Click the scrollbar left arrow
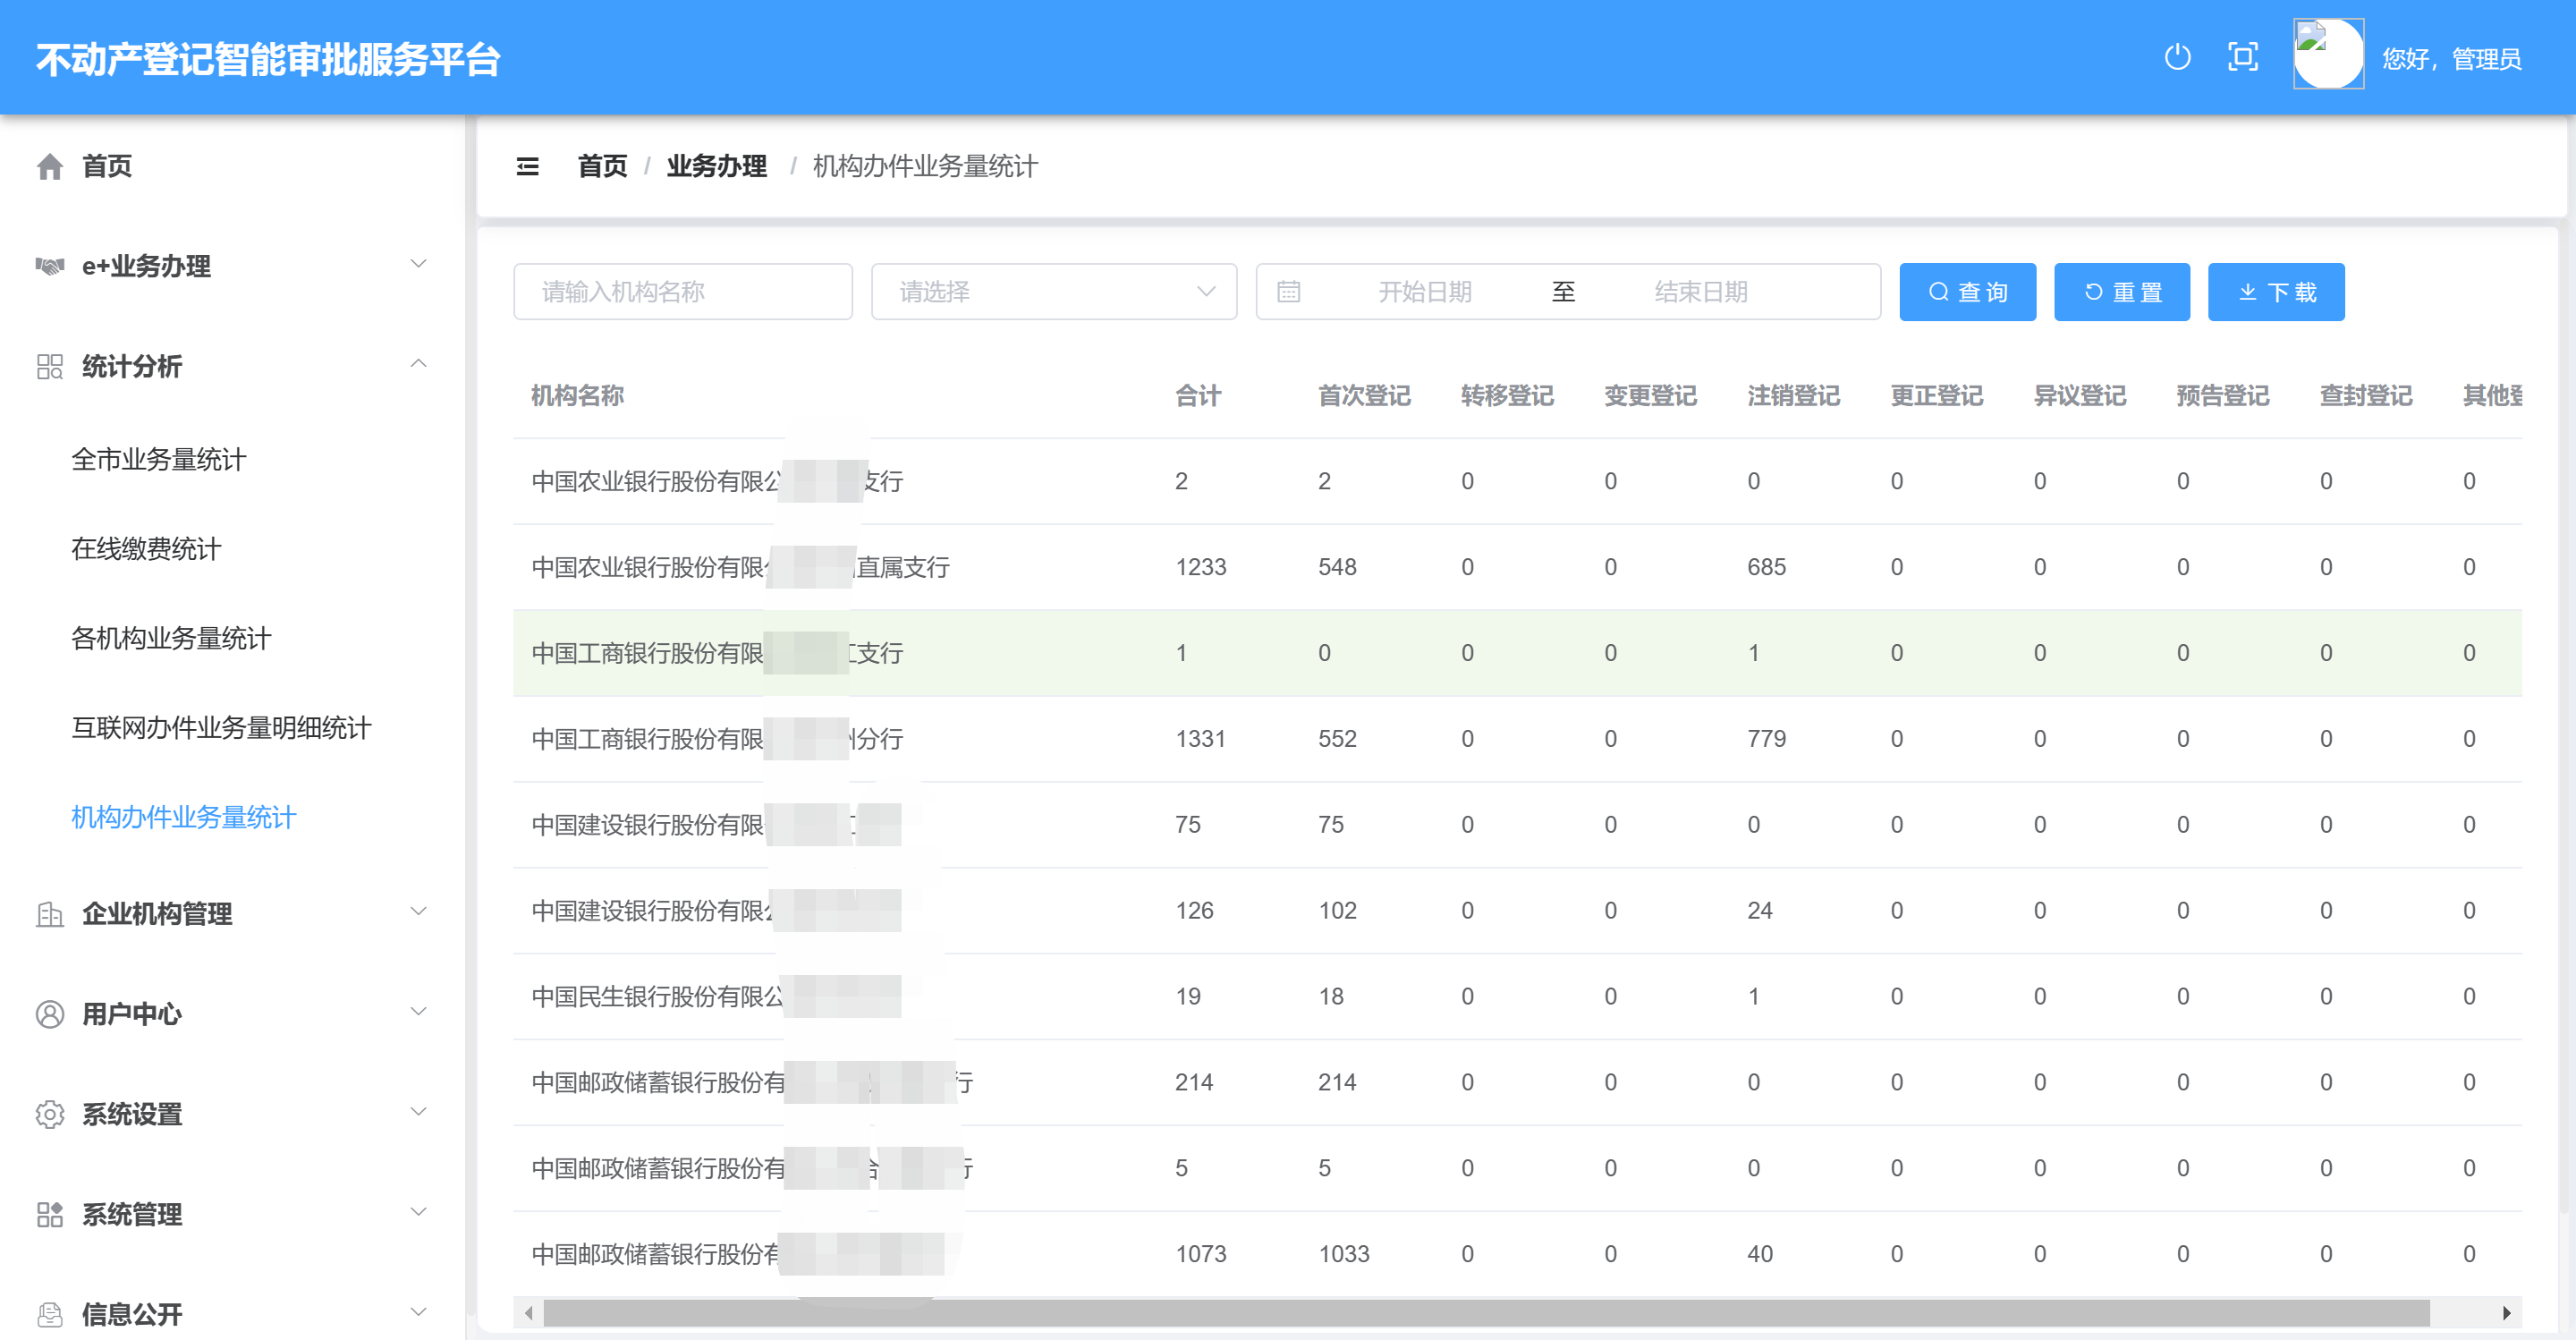 [x=528, y=1313]
